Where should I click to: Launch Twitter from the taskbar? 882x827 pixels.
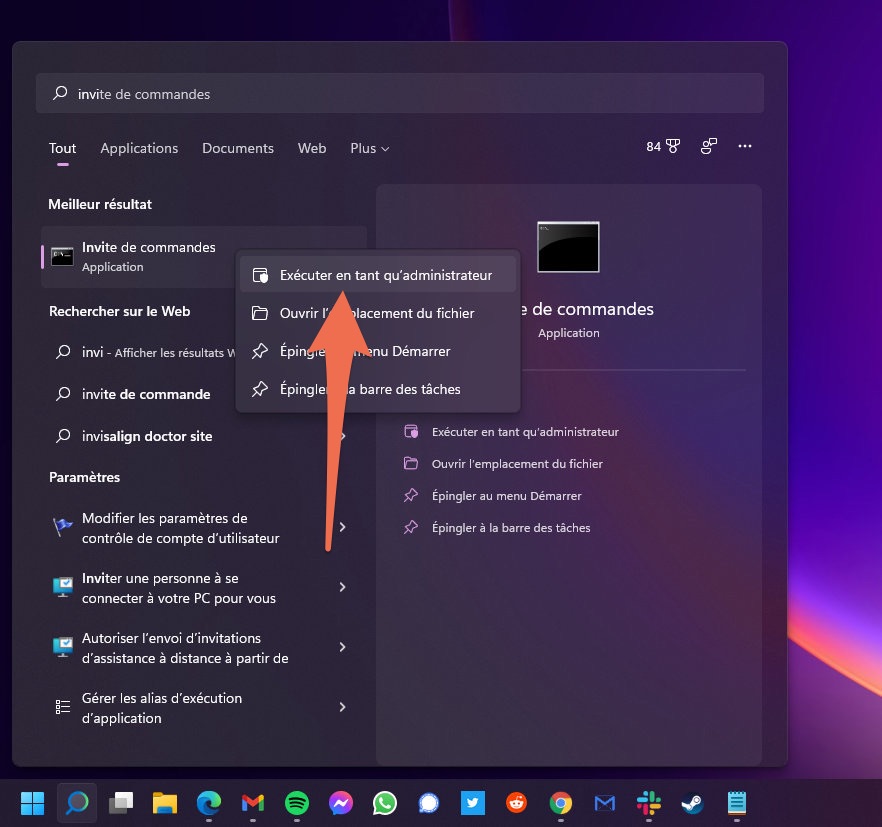[x=472, y=803]
